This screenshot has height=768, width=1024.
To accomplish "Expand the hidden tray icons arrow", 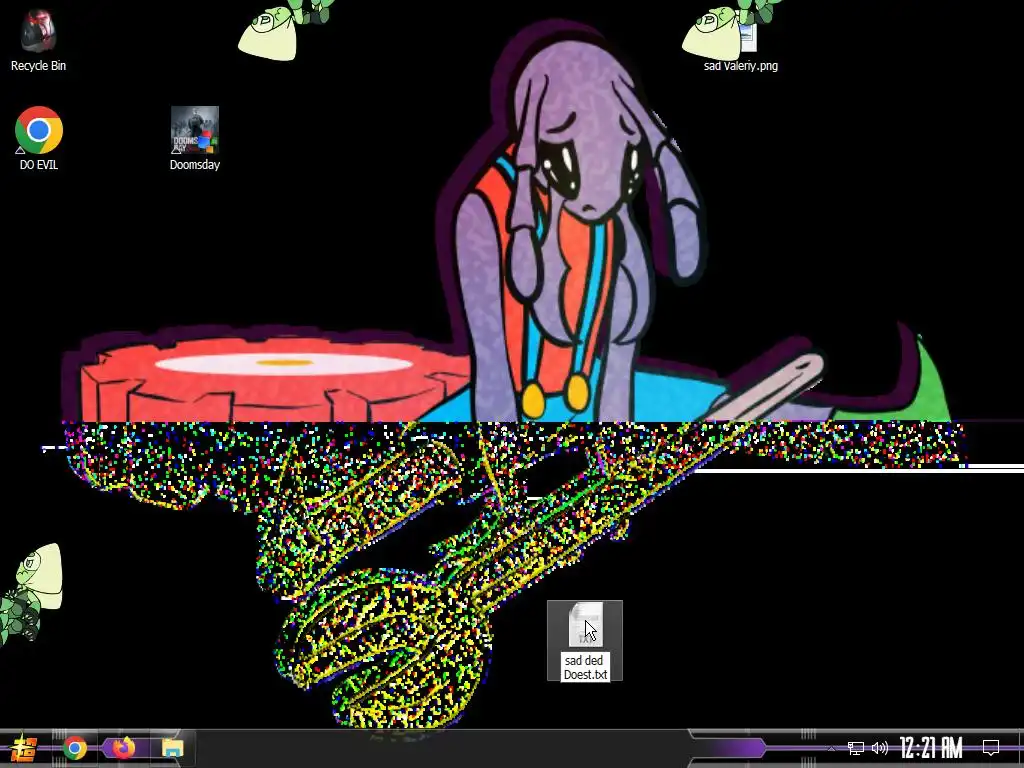I will point(831,748).
